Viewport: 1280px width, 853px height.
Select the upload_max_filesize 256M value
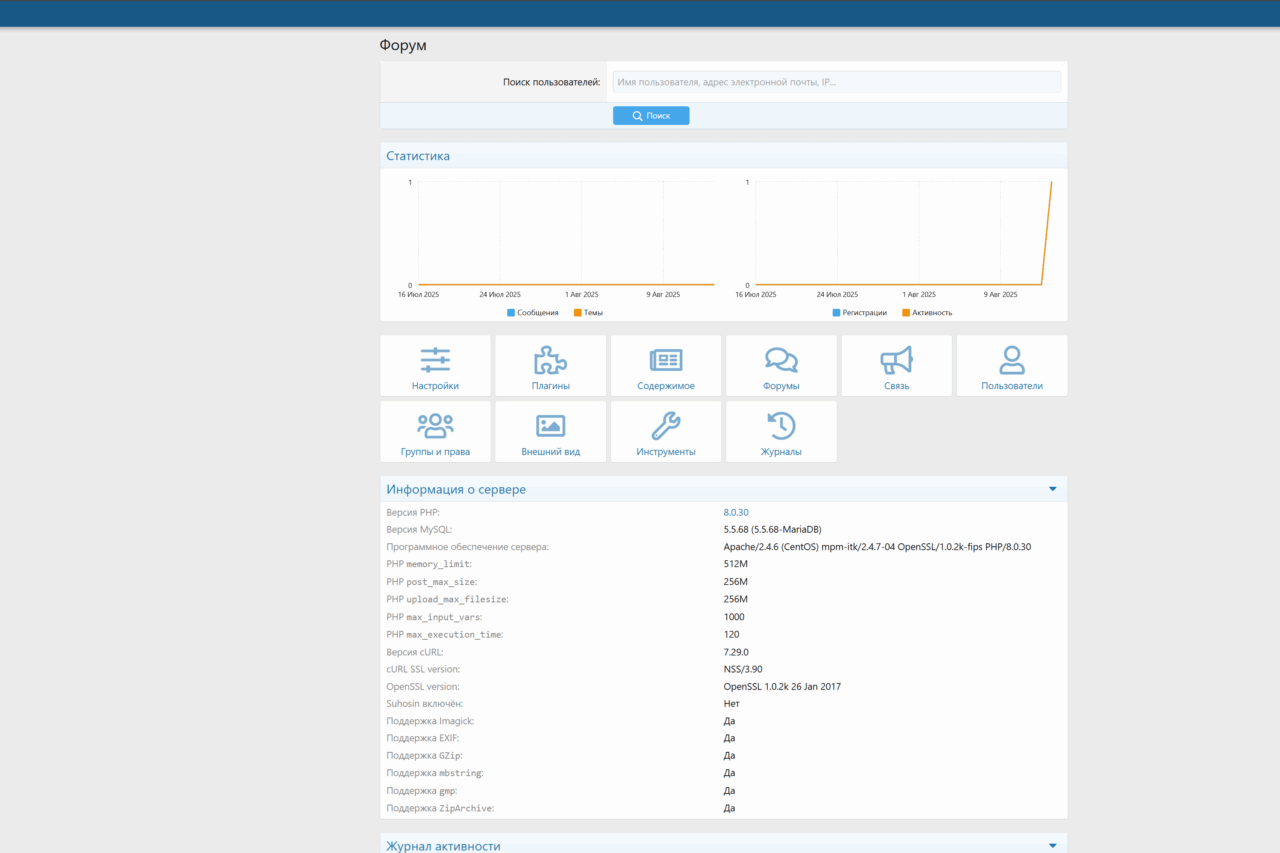(x=736, y=599)
